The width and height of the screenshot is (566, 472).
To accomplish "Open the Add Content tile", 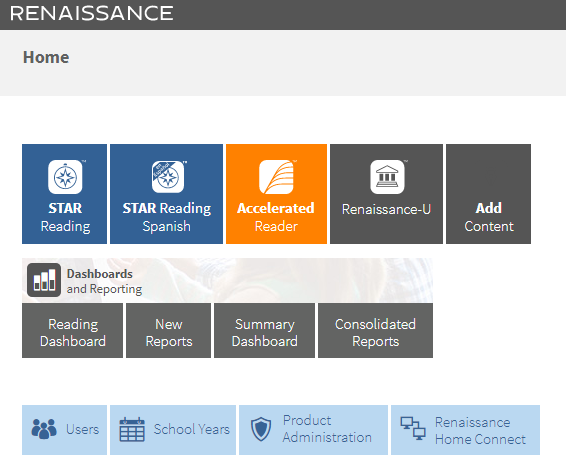I will click(488, 194).
